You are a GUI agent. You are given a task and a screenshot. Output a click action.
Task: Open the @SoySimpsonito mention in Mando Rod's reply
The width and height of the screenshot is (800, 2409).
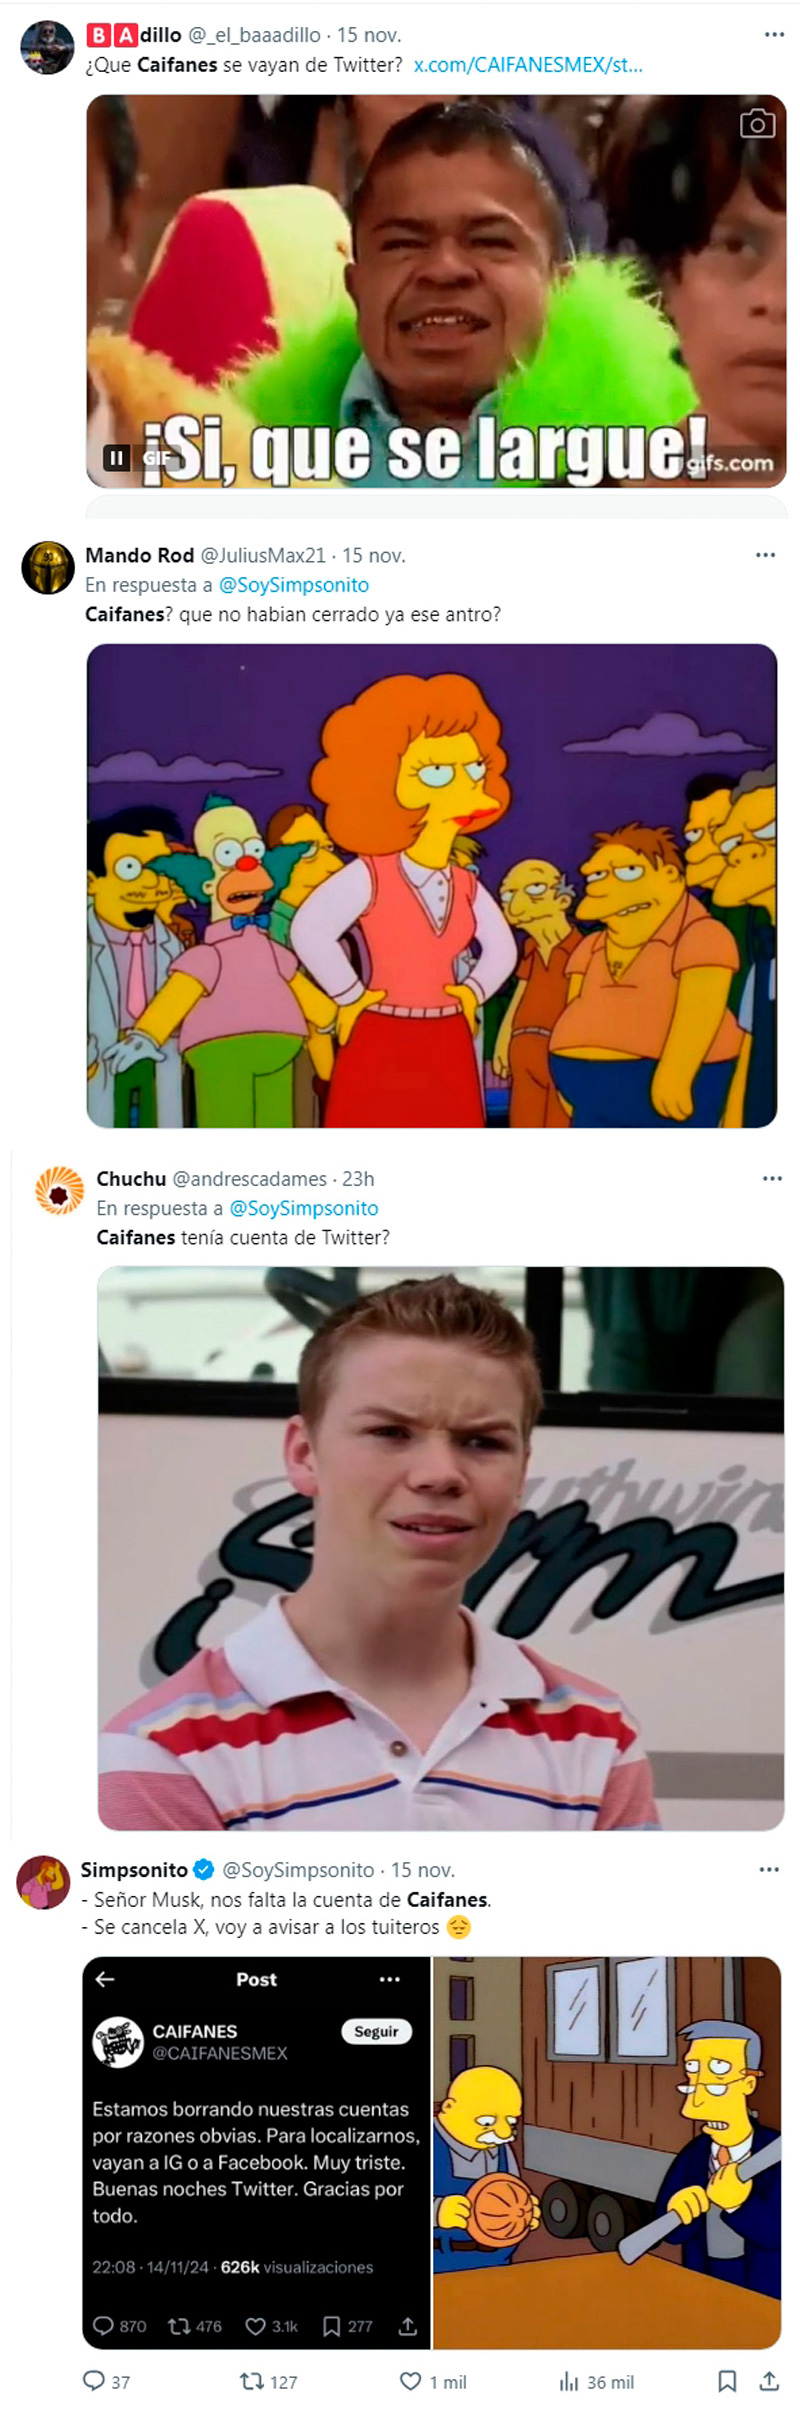(293, 585)
